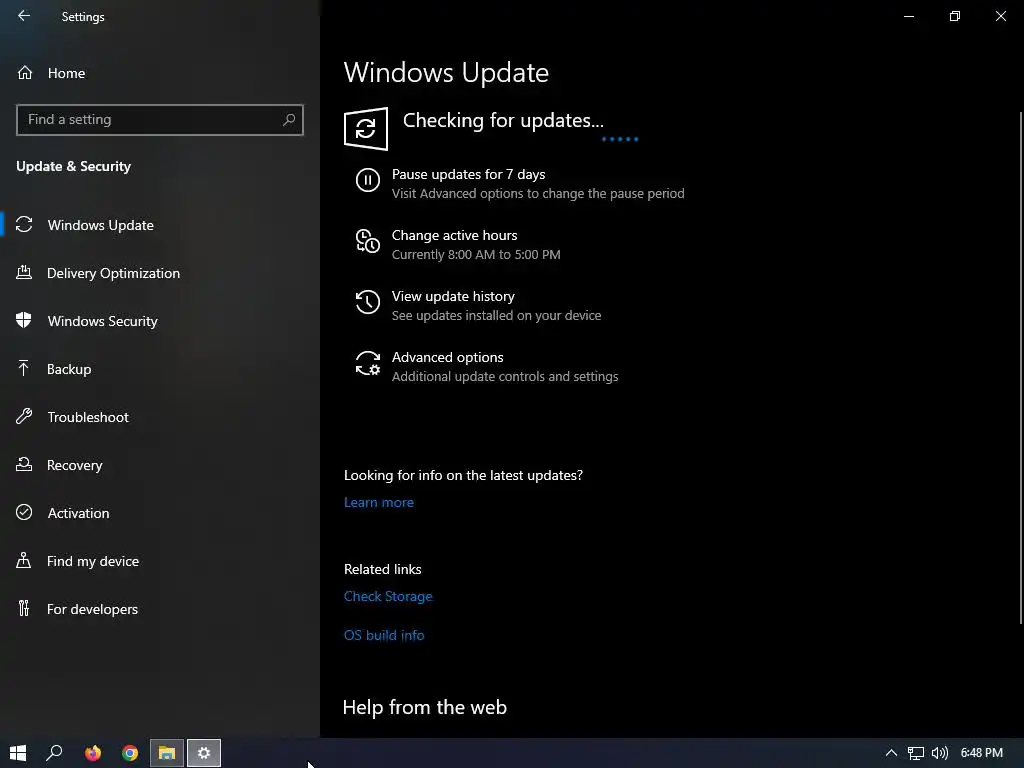Click the Windows Update sync arrows sidebar icon

click(24, 225)
